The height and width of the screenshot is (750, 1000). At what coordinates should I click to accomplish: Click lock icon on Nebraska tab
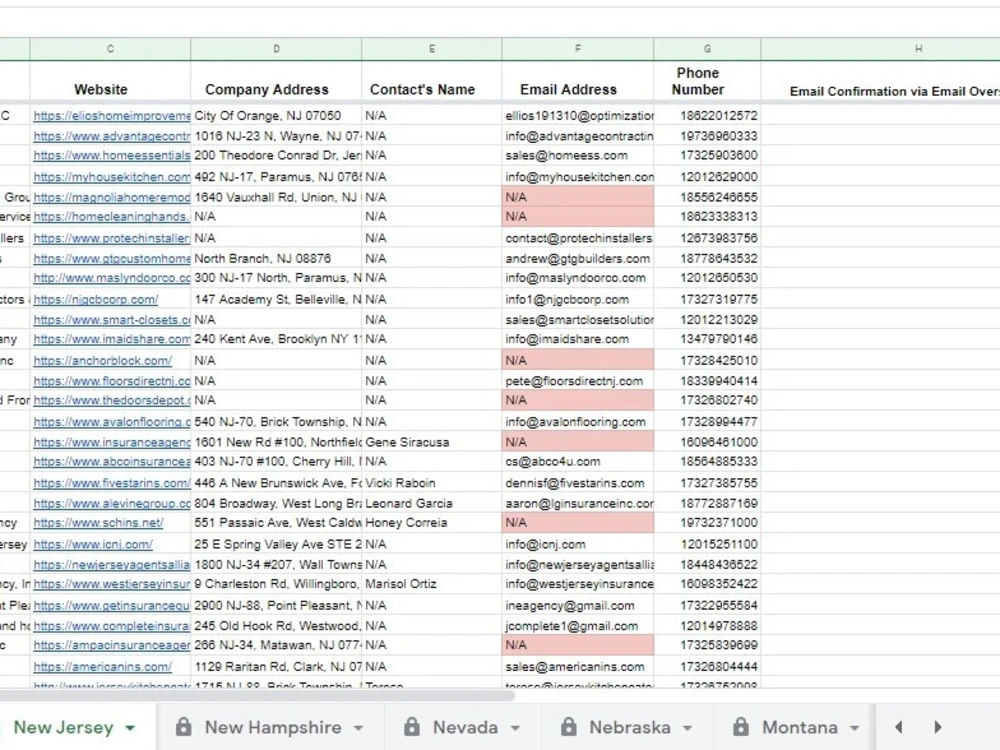[568, 726]
